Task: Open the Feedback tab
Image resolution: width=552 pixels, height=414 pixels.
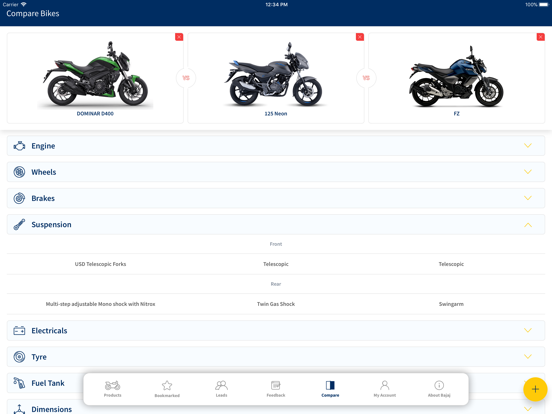Action: point(276,389)
